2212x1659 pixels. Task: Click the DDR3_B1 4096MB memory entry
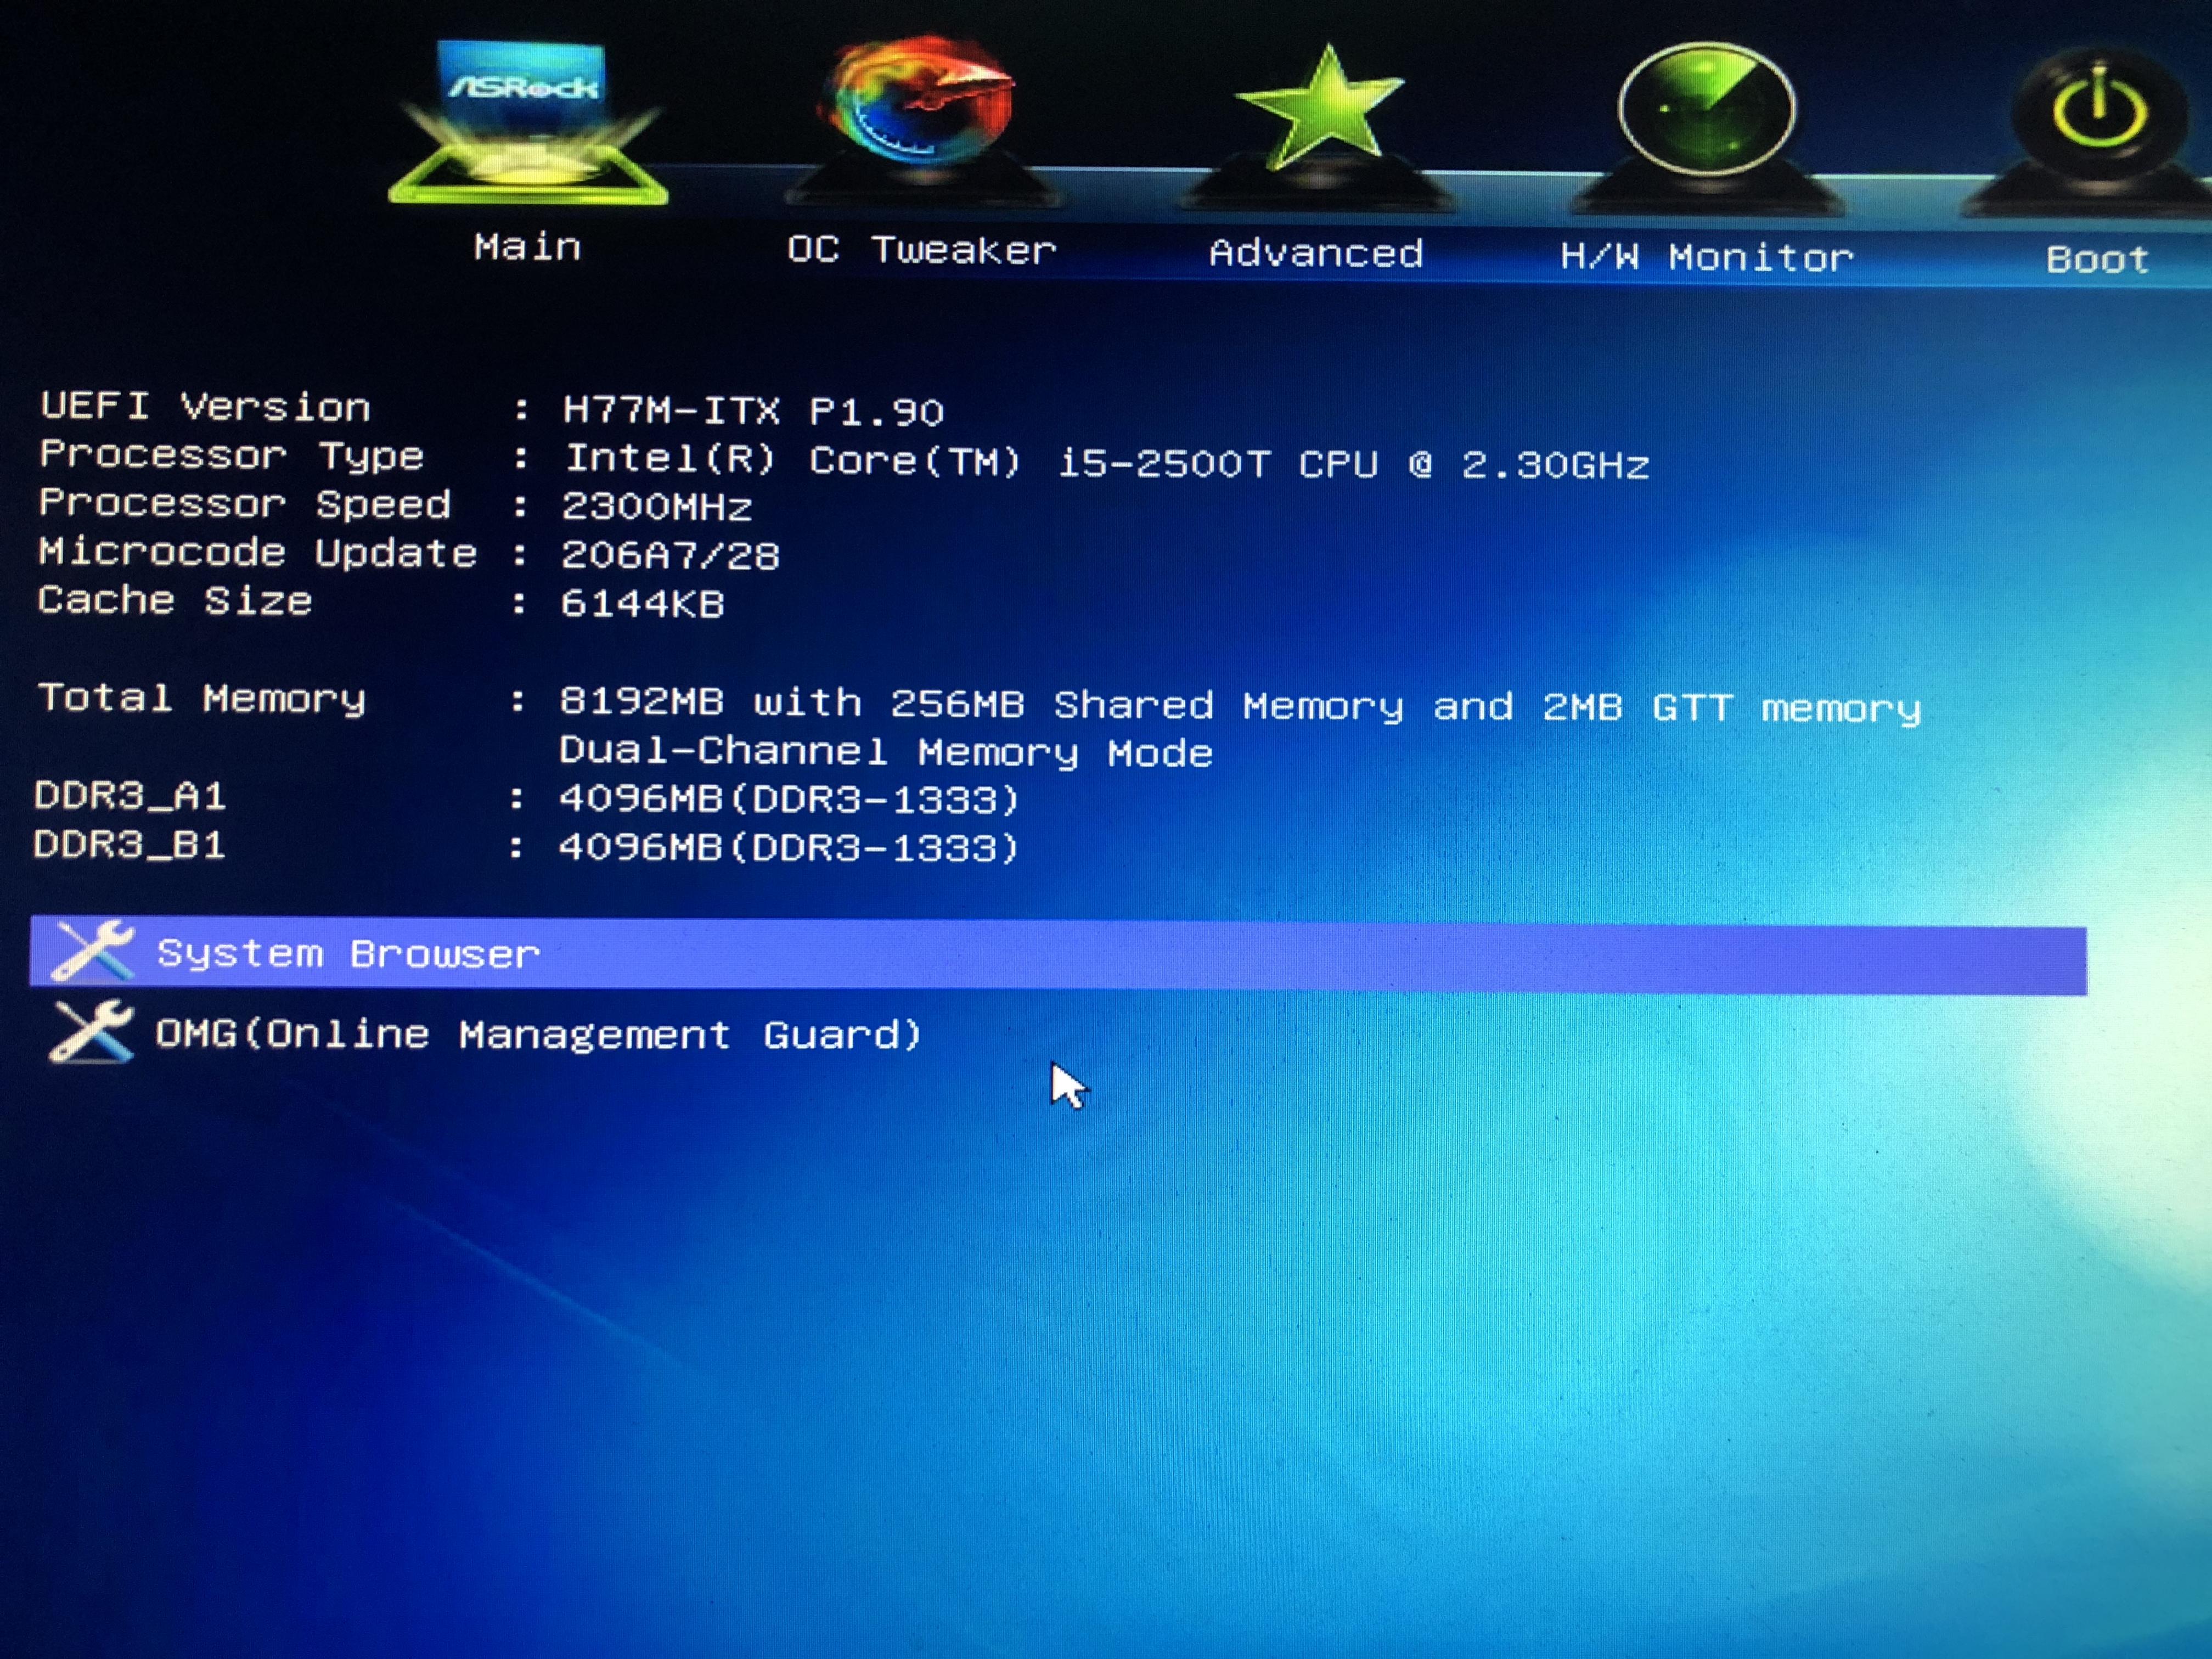(x=788, y=848)
